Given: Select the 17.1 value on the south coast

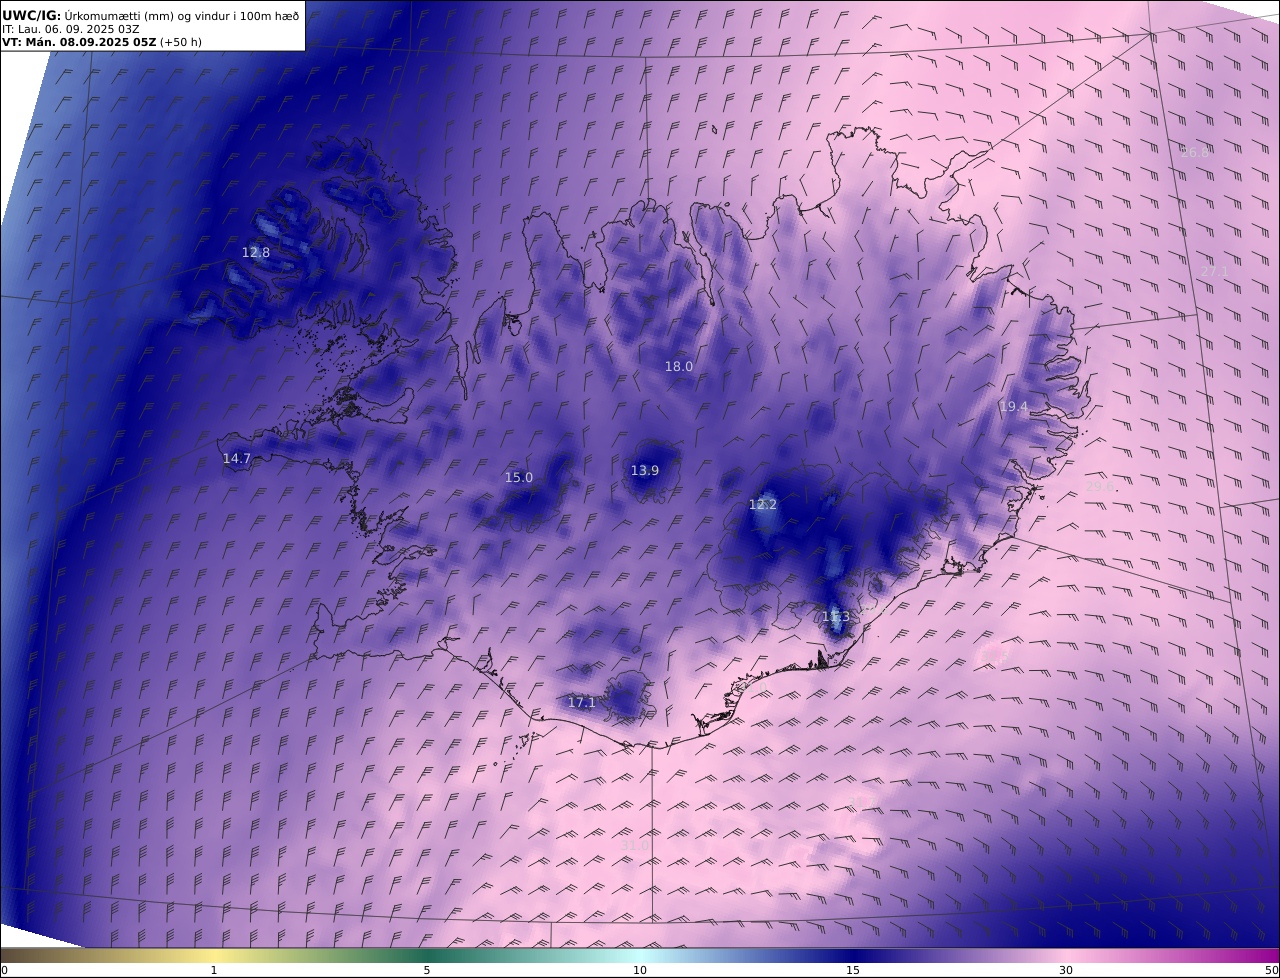Looking at the screenshot, I should [x=582, y=703].
